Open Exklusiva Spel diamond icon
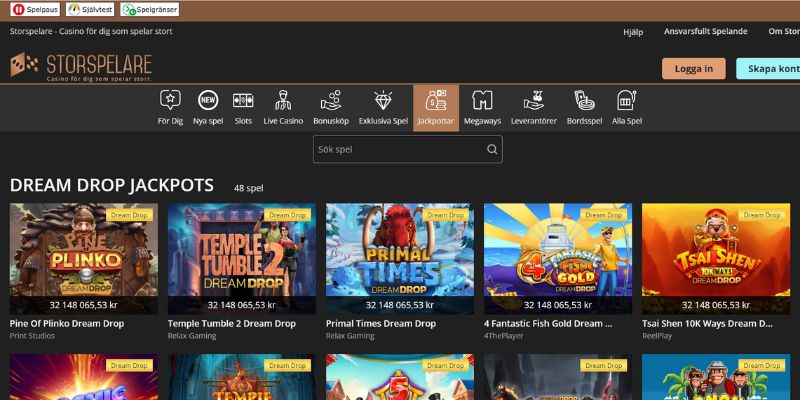Screen dimensions: 800x400 [383, 100]
